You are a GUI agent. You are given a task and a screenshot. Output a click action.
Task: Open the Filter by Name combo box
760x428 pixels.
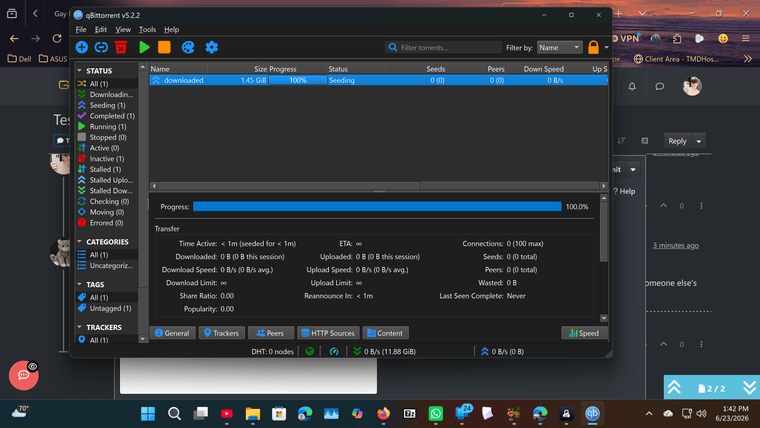point(559,48)
